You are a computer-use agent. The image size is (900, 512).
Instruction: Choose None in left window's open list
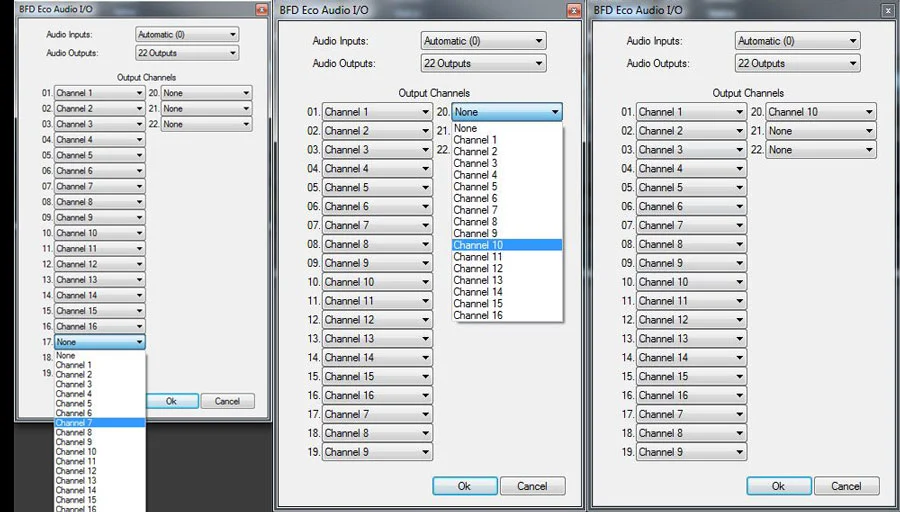(100, 355)
